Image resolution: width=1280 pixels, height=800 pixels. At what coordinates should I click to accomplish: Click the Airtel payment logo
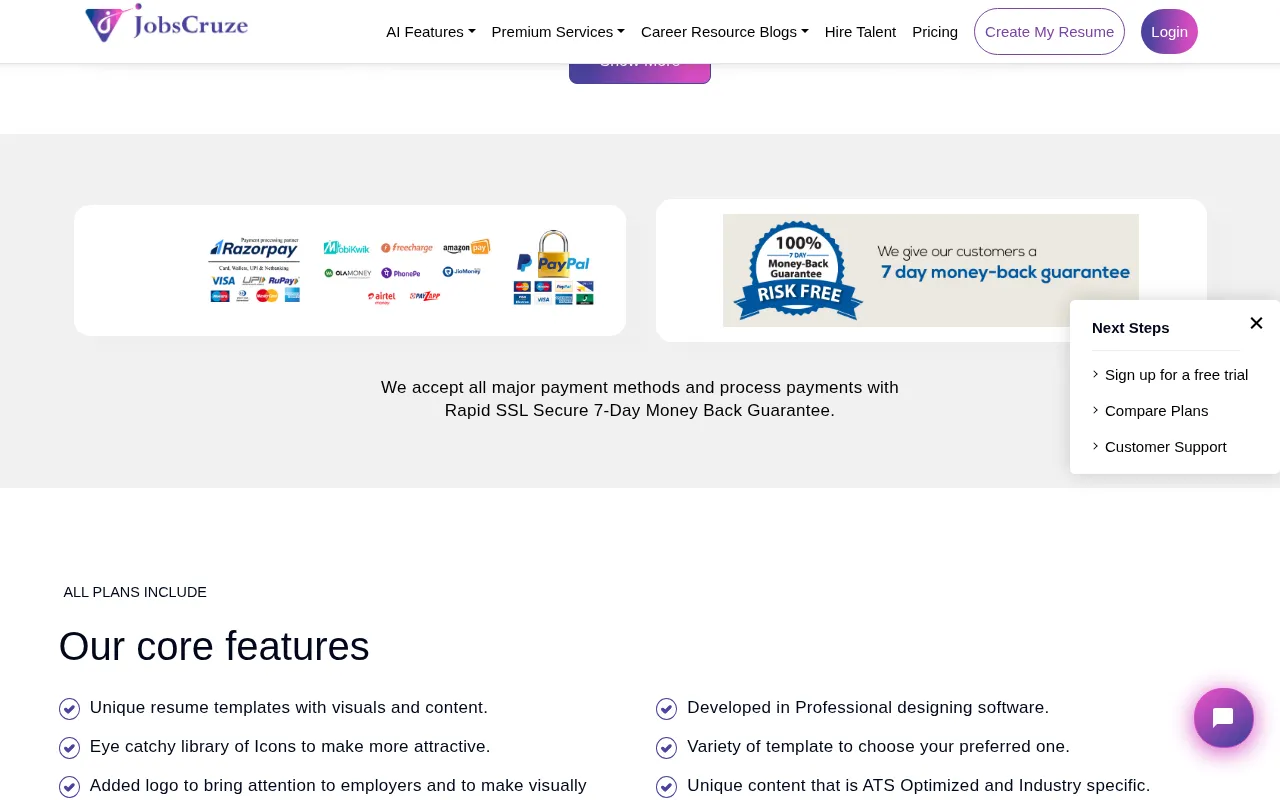click(x=381, y=297)
